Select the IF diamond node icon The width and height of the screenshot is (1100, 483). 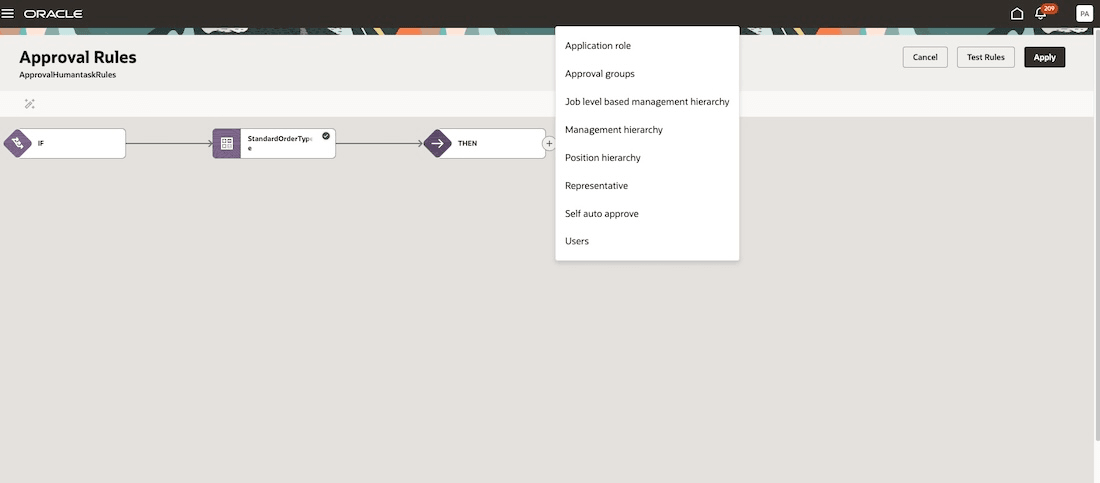point(17,143)
